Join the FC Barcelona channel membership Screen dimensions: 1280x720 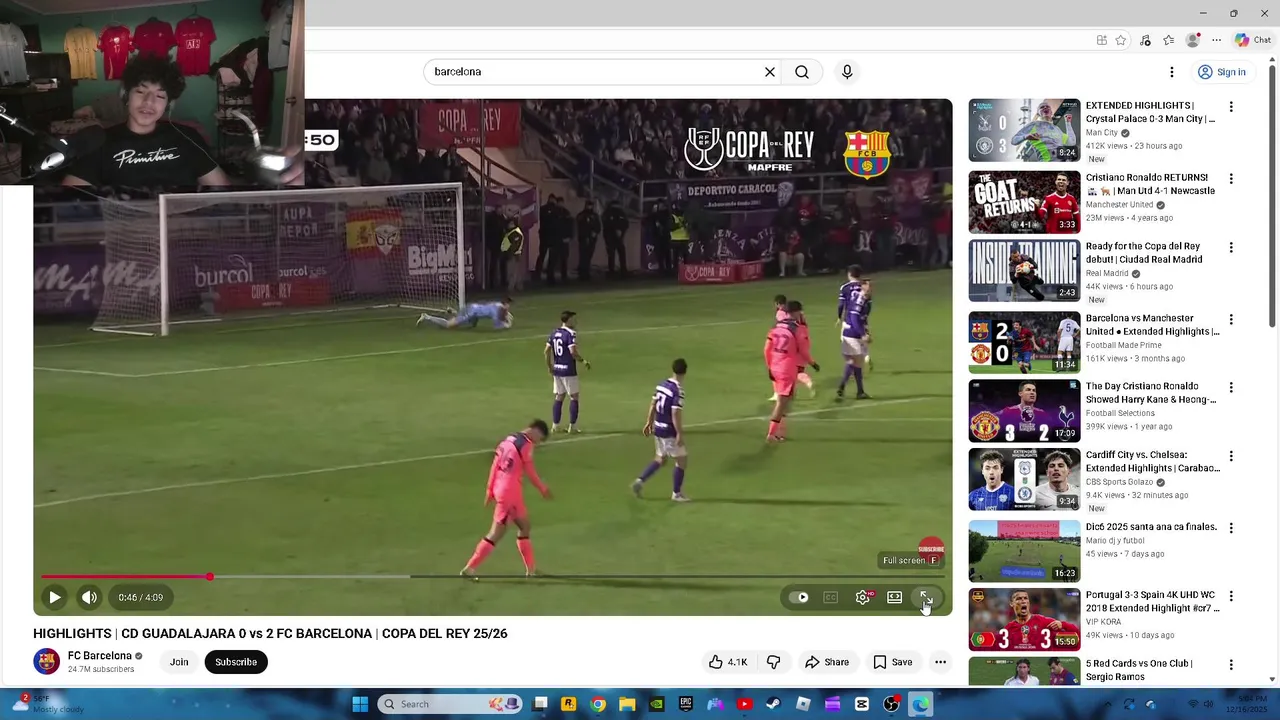(x=179, y=662)
